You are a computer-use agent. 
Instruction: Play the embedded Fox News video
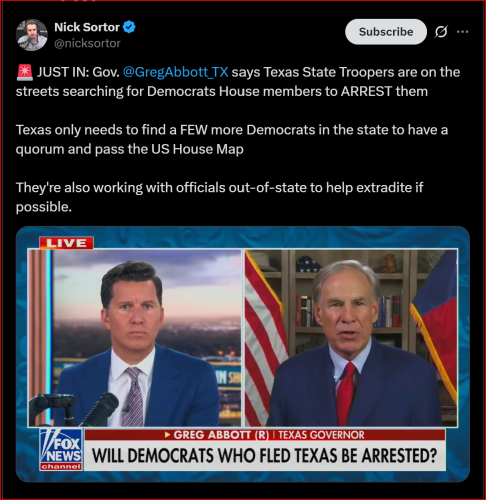243,354
